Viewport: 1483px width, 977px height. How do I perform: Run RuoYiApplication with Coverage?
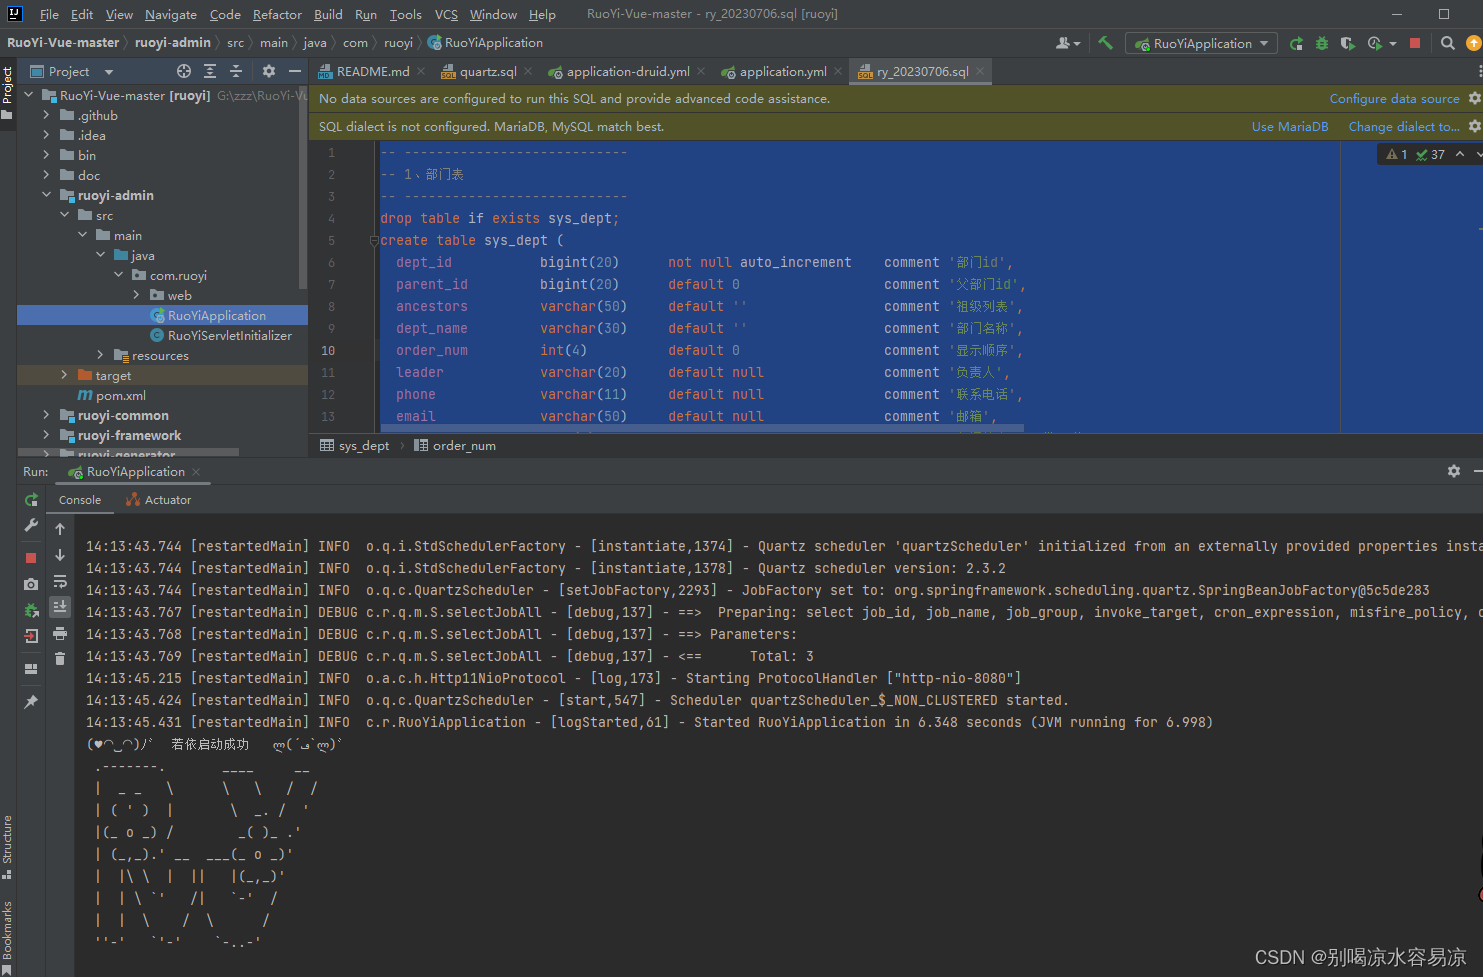1348,43
